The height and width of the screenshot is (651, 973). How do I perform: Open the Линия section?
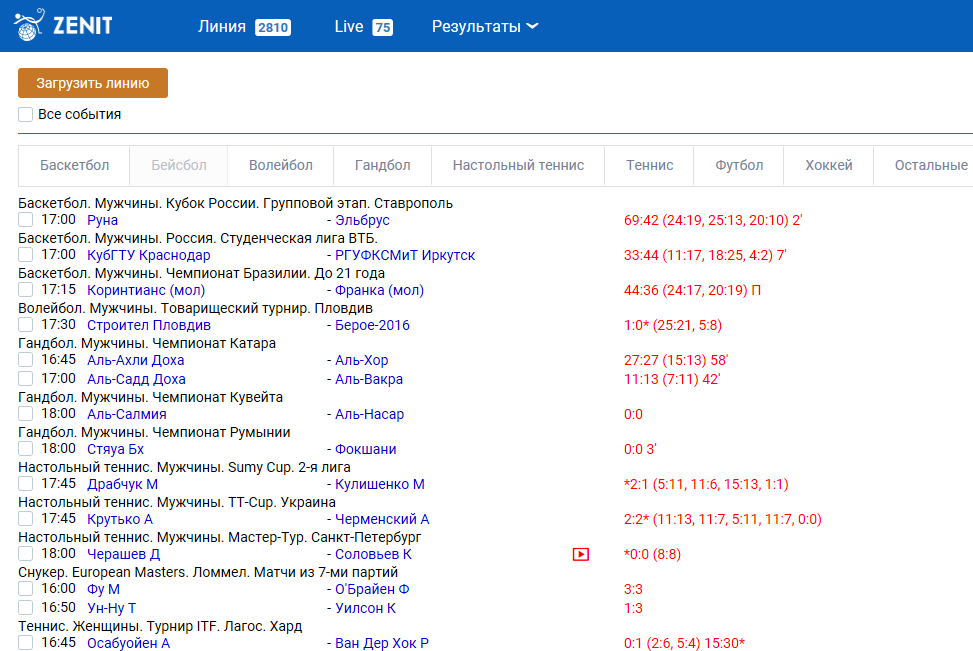tap(244, 27)
